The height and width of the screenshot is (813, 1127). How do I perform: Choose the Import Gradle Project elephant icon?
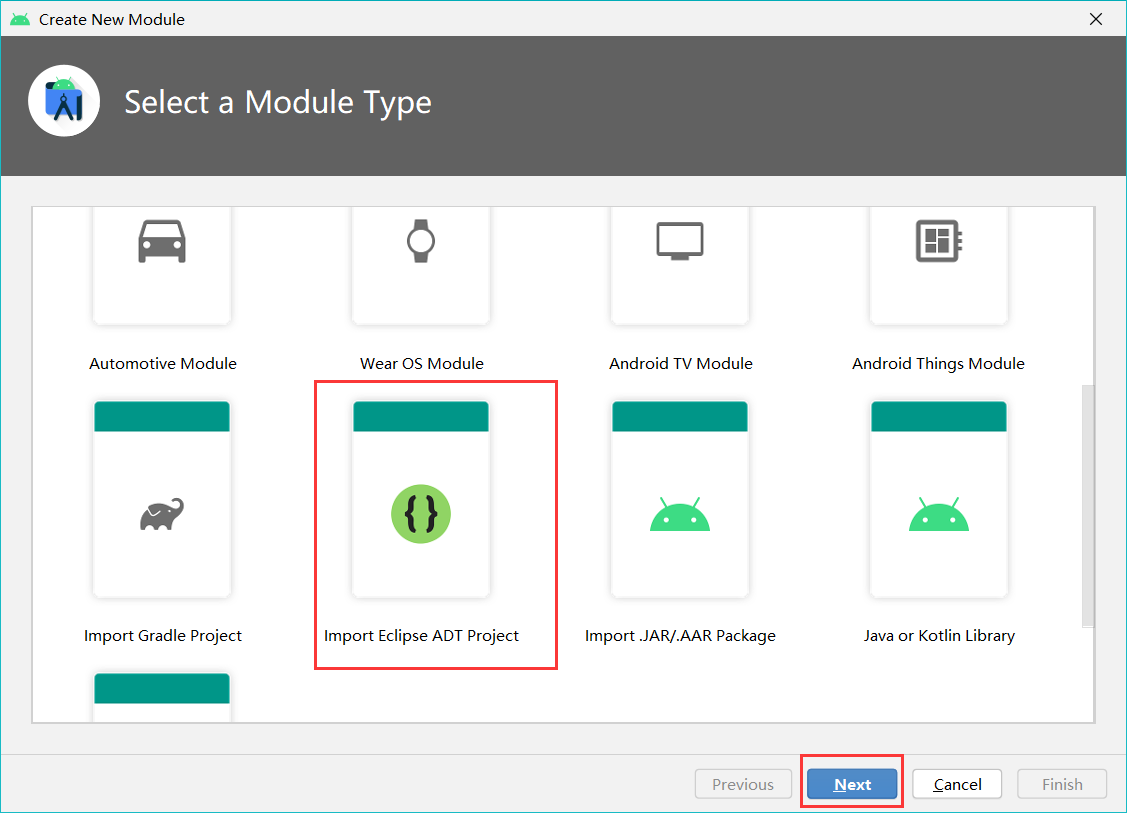click(x=162, y=514)
